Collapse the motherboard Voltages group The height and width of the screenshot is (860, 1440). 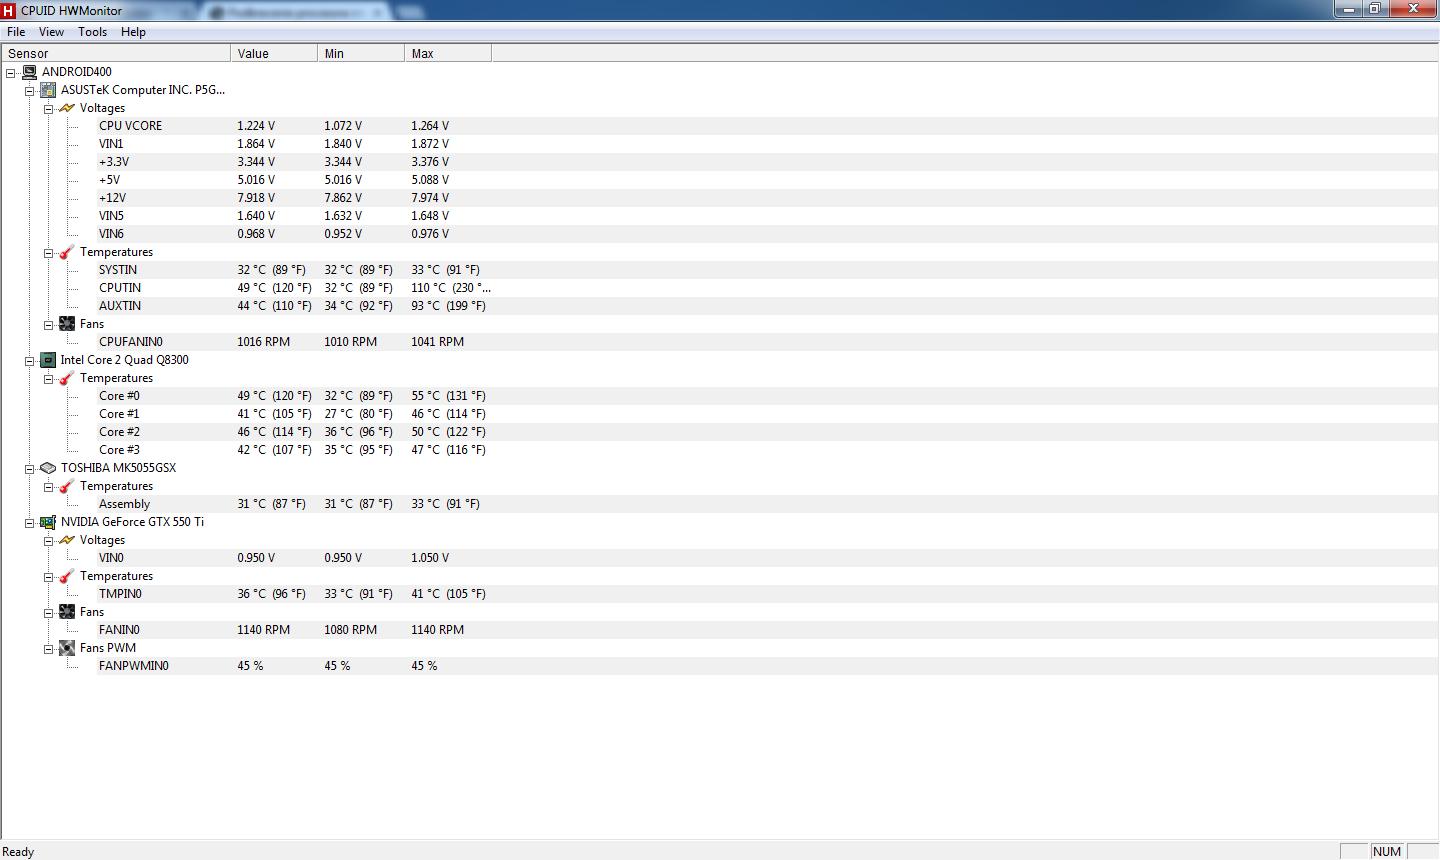tap(48, 109)
